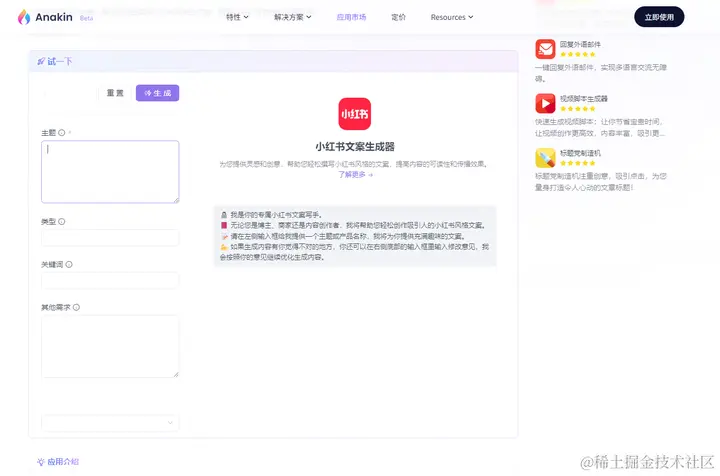
Task: Expand the 解决方案 menu
Action: [292, 17]
